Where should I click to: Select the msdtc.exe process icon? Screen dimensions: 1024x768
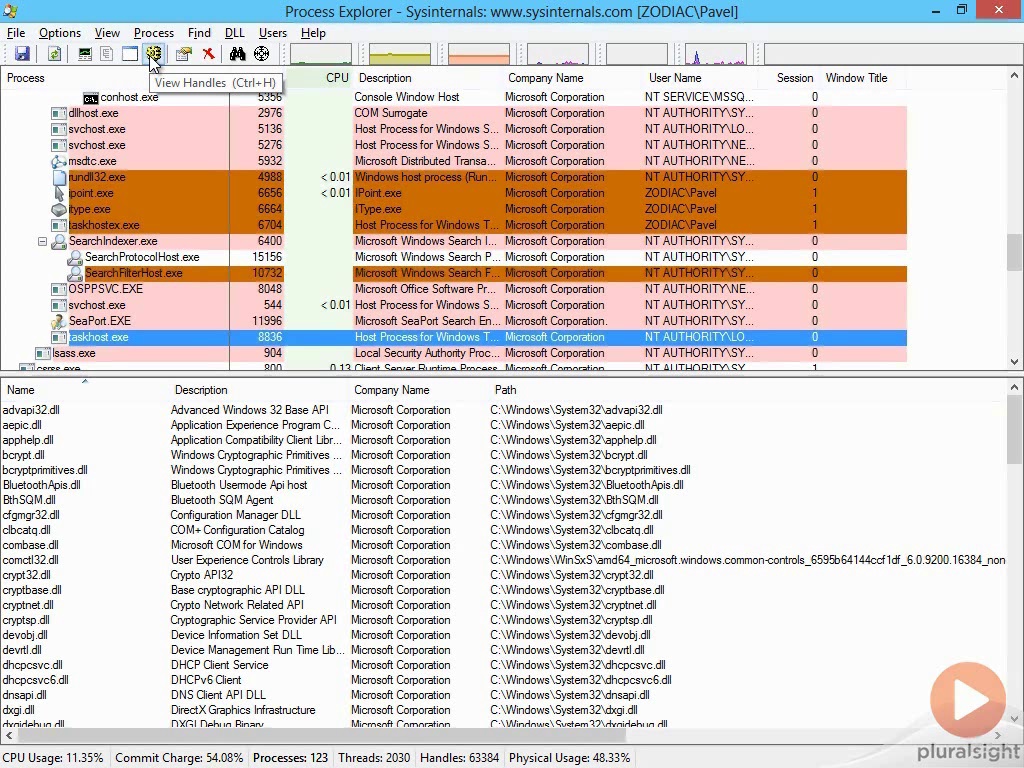pyautogui.click(x=59, y=161)
